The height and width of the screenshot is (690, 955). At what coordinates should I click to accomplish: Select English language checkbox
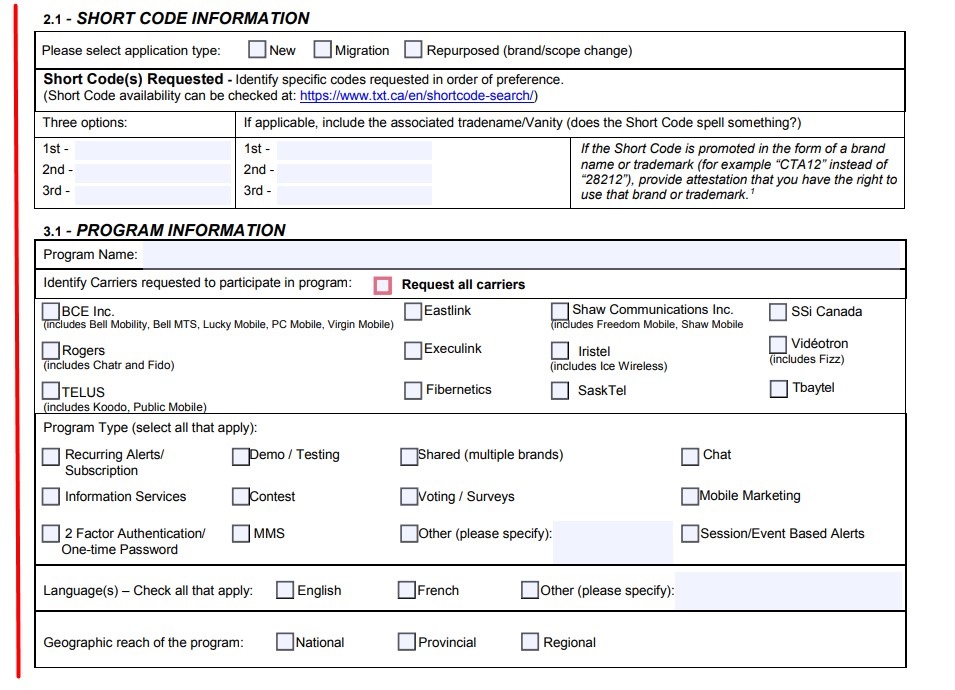pyautogui.click(x=284, y=590)
